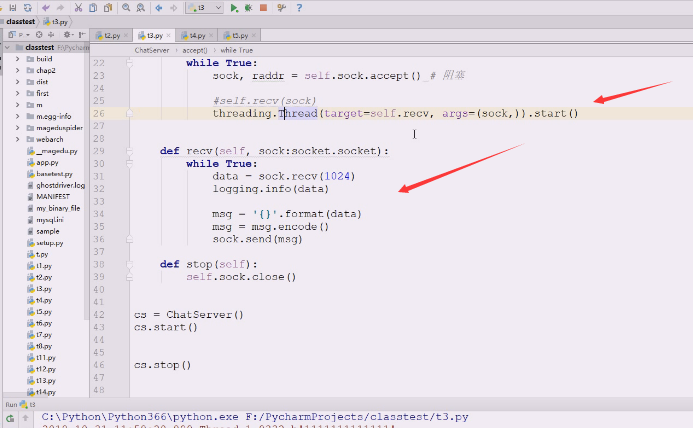
Task: Close the t4.py tab
Action: point(211,35)
